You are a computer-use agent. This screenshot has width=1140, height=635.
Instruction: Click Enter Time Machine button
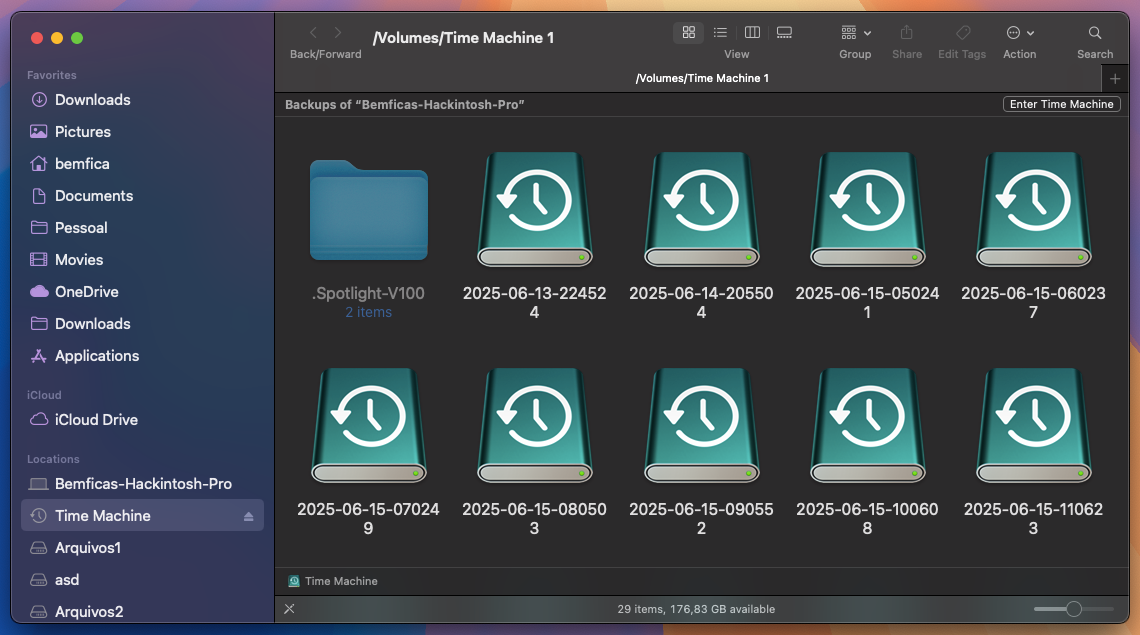[x=1061, y=104]
